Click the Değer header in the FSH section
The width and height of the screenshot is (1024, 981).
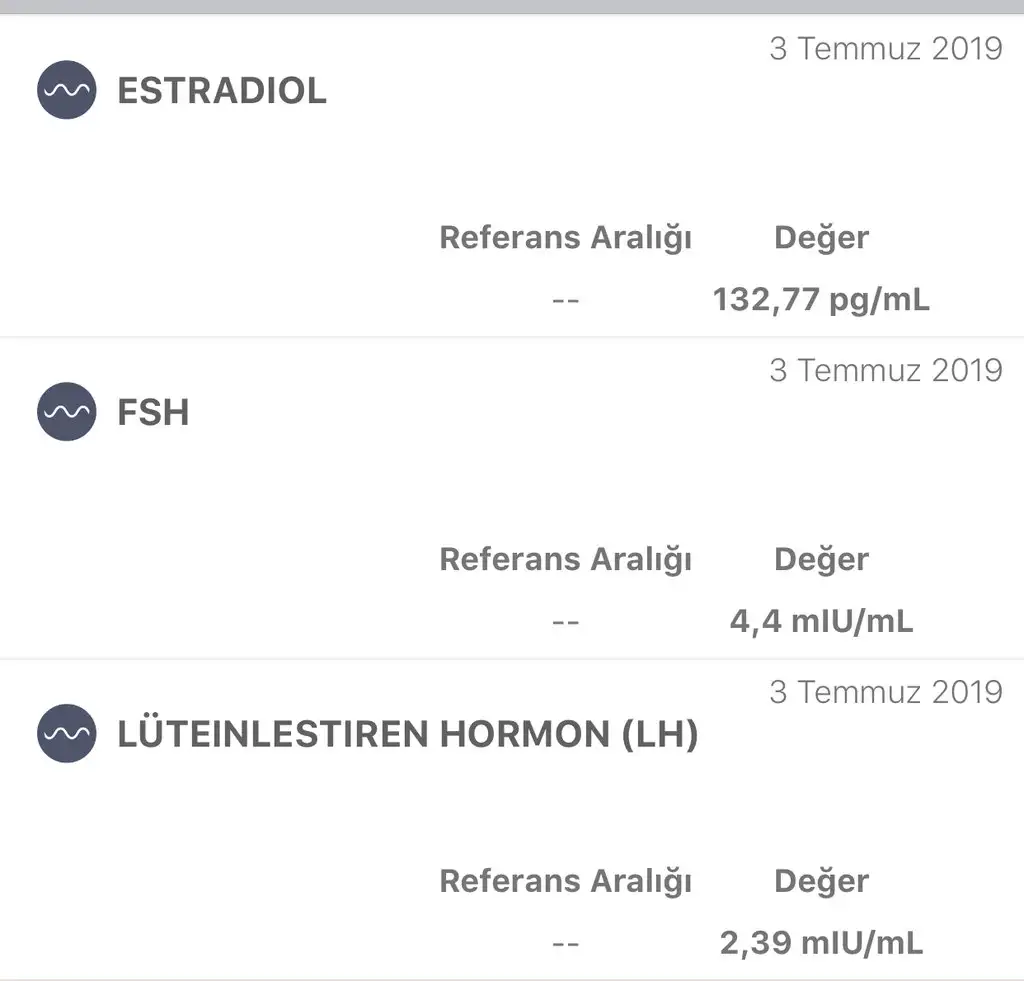pos(821,560)
